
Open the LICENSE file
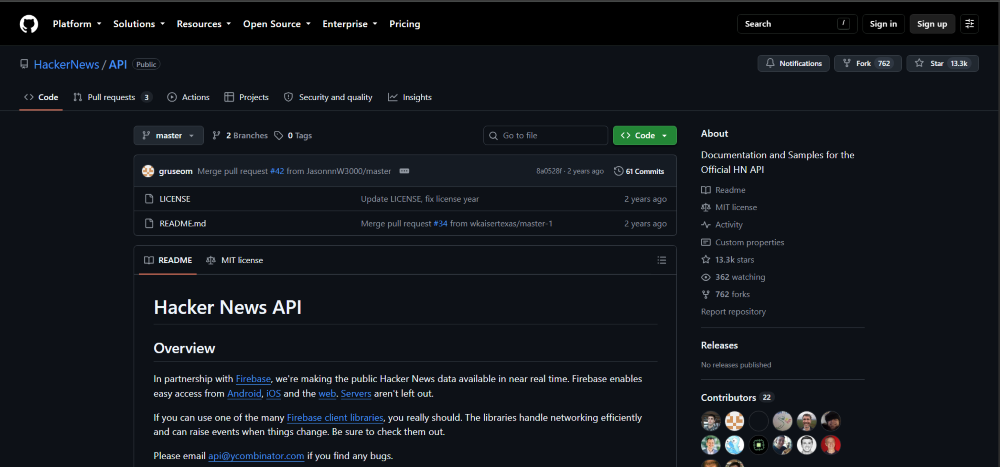coord(175,199)
